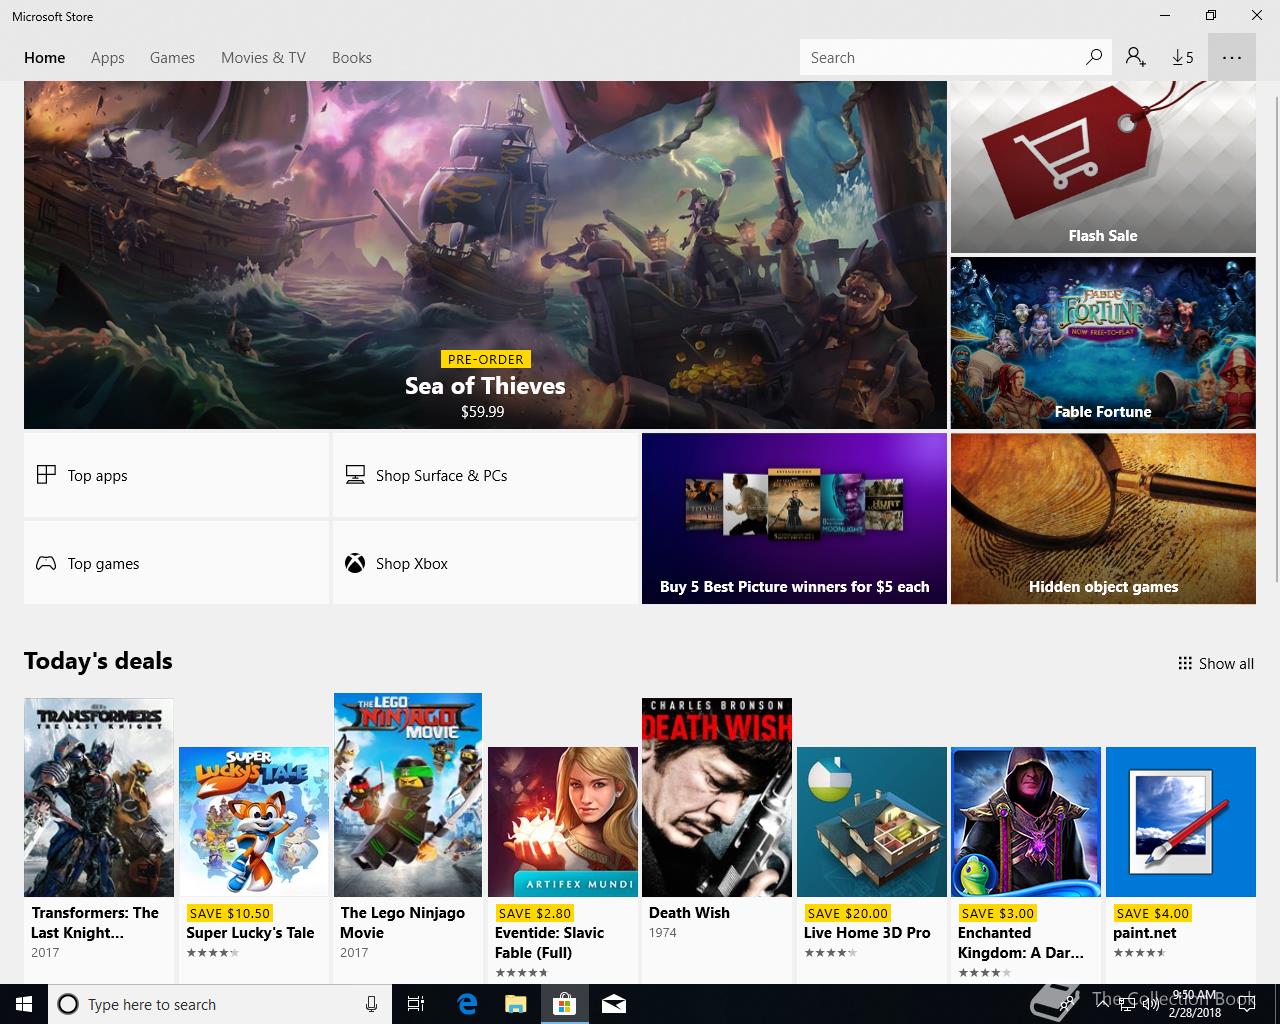Open Enchanted Kingdom game art
1280x1024 pixels.
click(1026, 822)
